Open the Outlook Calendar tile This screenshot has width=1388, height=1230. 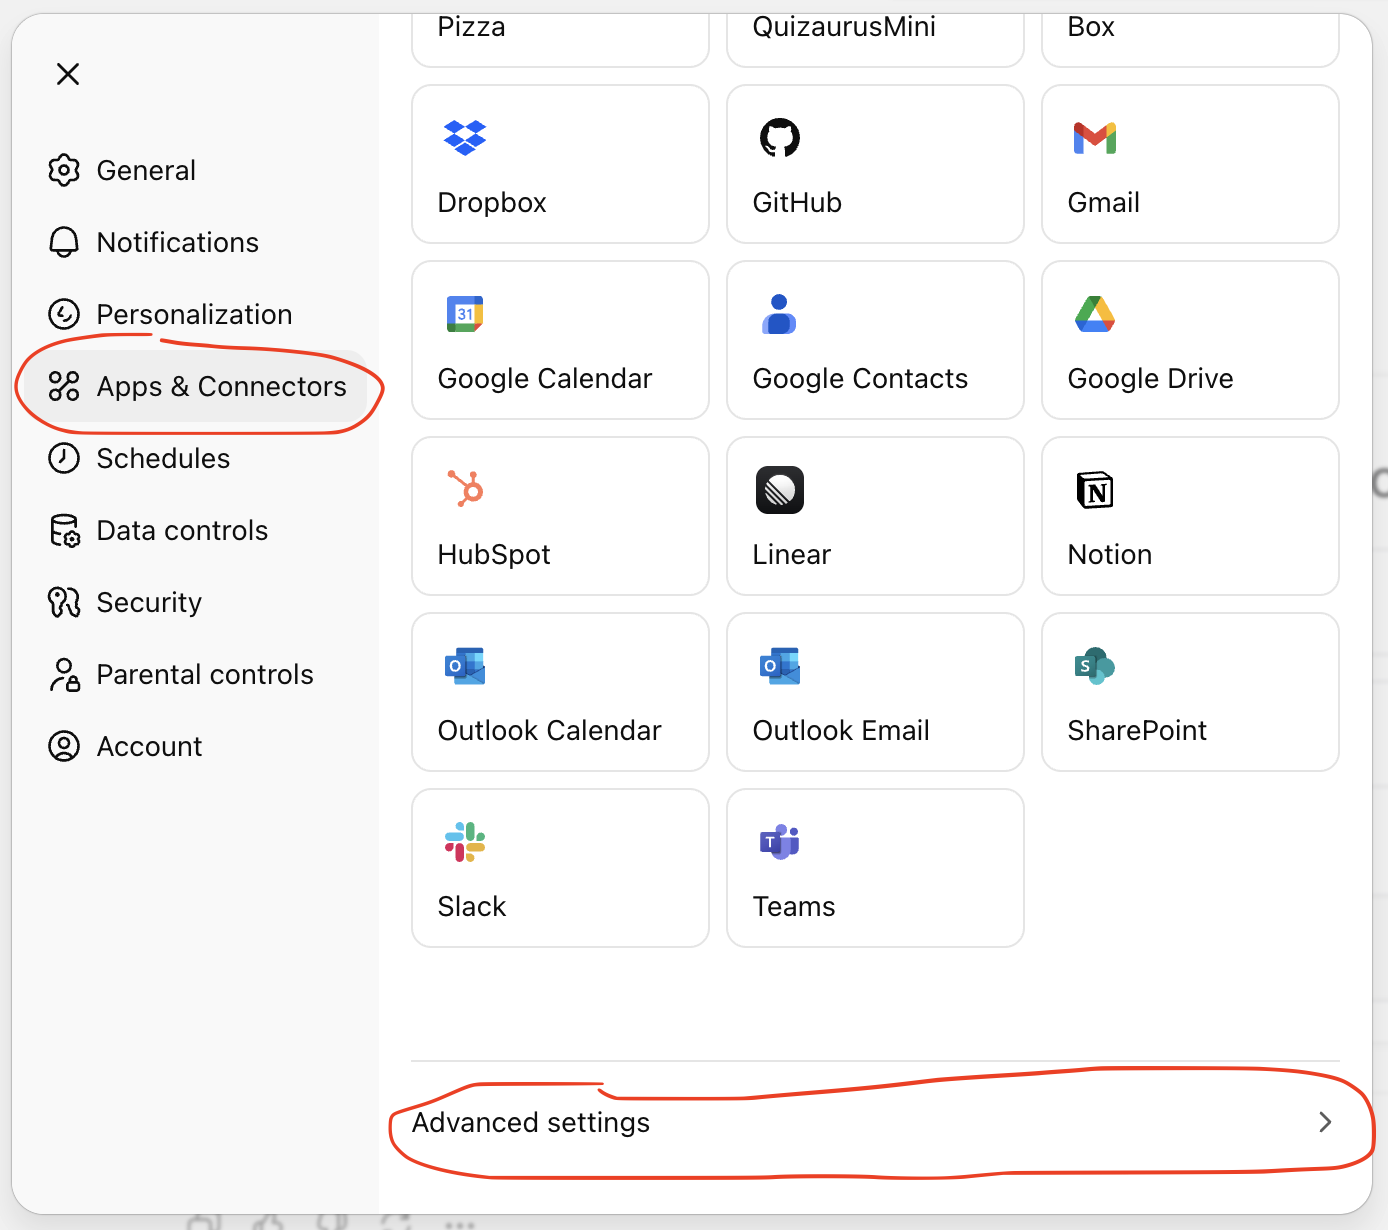pos(559,692)
